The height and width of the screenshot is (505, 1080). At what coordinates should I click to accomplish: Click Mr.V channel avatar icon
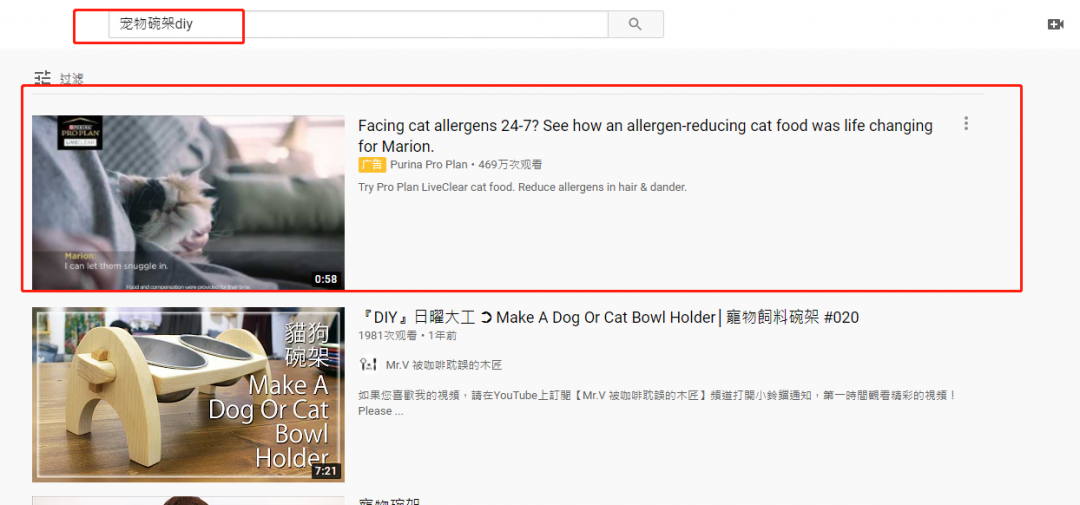point(368,364)
